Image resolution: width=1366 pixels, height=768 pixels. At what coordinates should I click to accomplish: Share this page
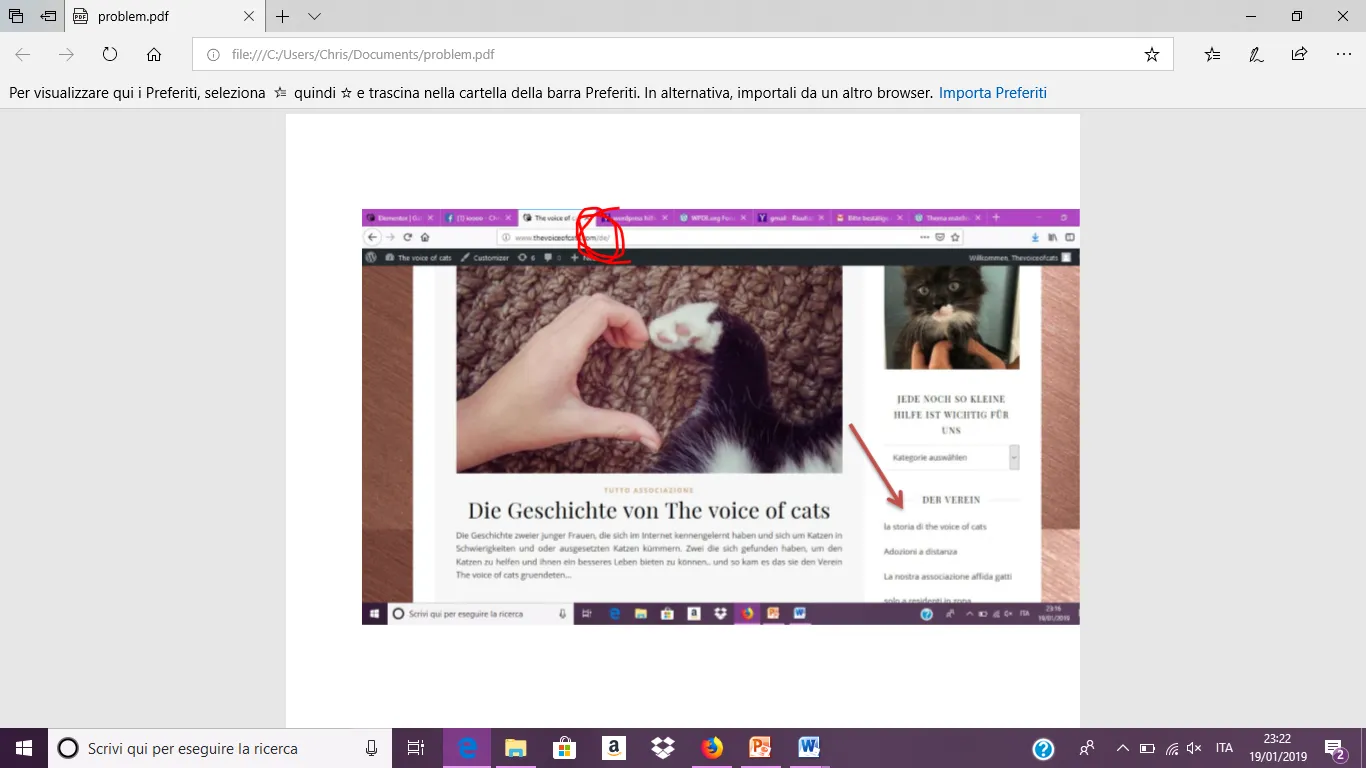(1299, 55)
